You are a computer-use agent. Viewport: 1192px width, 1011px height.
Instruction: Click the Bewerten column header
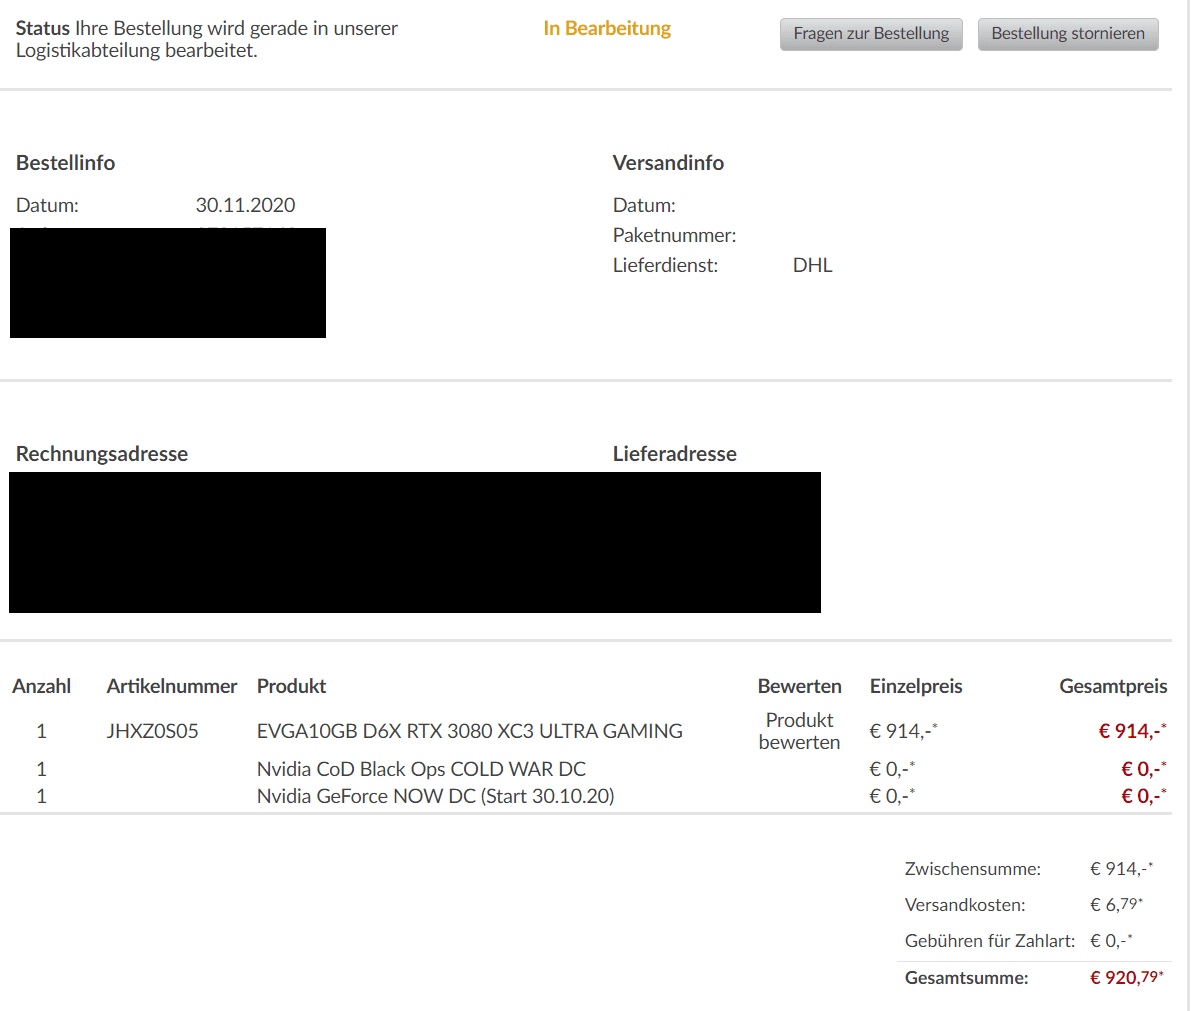pyautogui.click(x=800, y=686)
